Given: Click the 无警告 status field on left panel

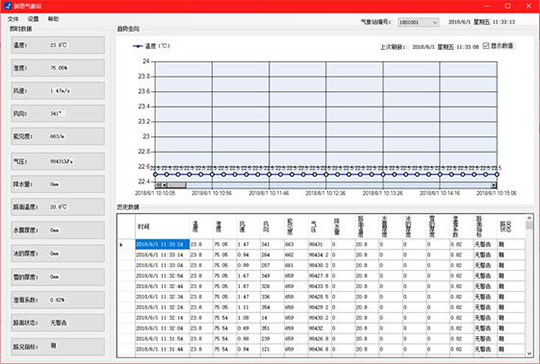Looking at the screenshot, I should click(58, 323).
